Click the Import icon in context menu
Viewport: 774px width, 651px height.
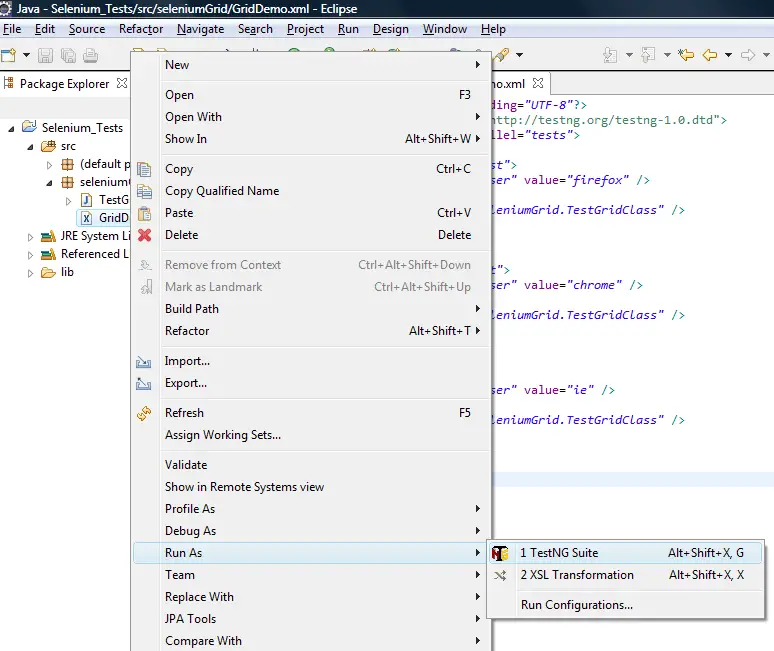pos(144,361)
